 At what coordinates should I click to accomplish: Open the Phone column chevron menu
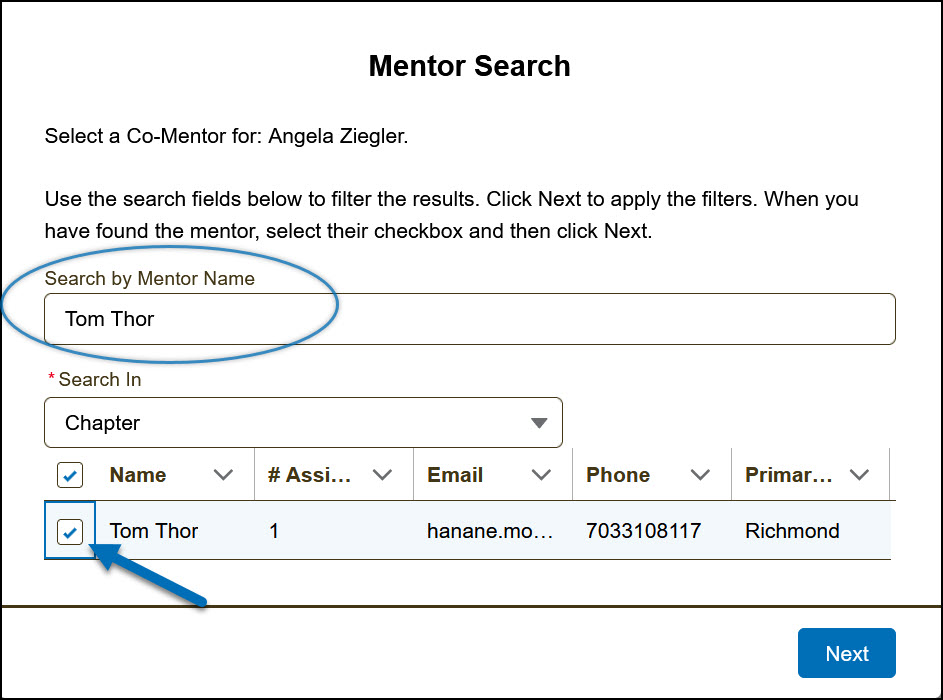(700, 475)
